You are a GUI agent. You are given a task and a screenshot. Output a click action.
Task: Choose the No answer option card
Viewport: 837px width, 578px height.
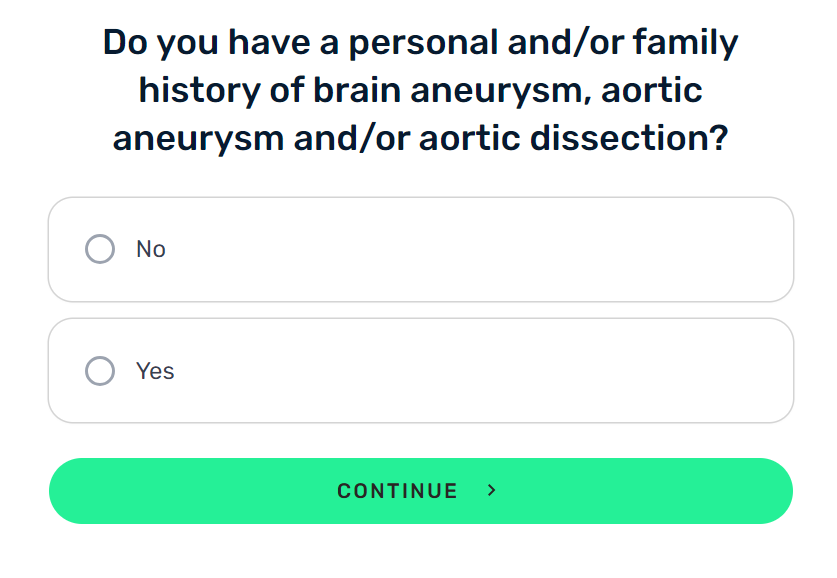pos(421,249)
